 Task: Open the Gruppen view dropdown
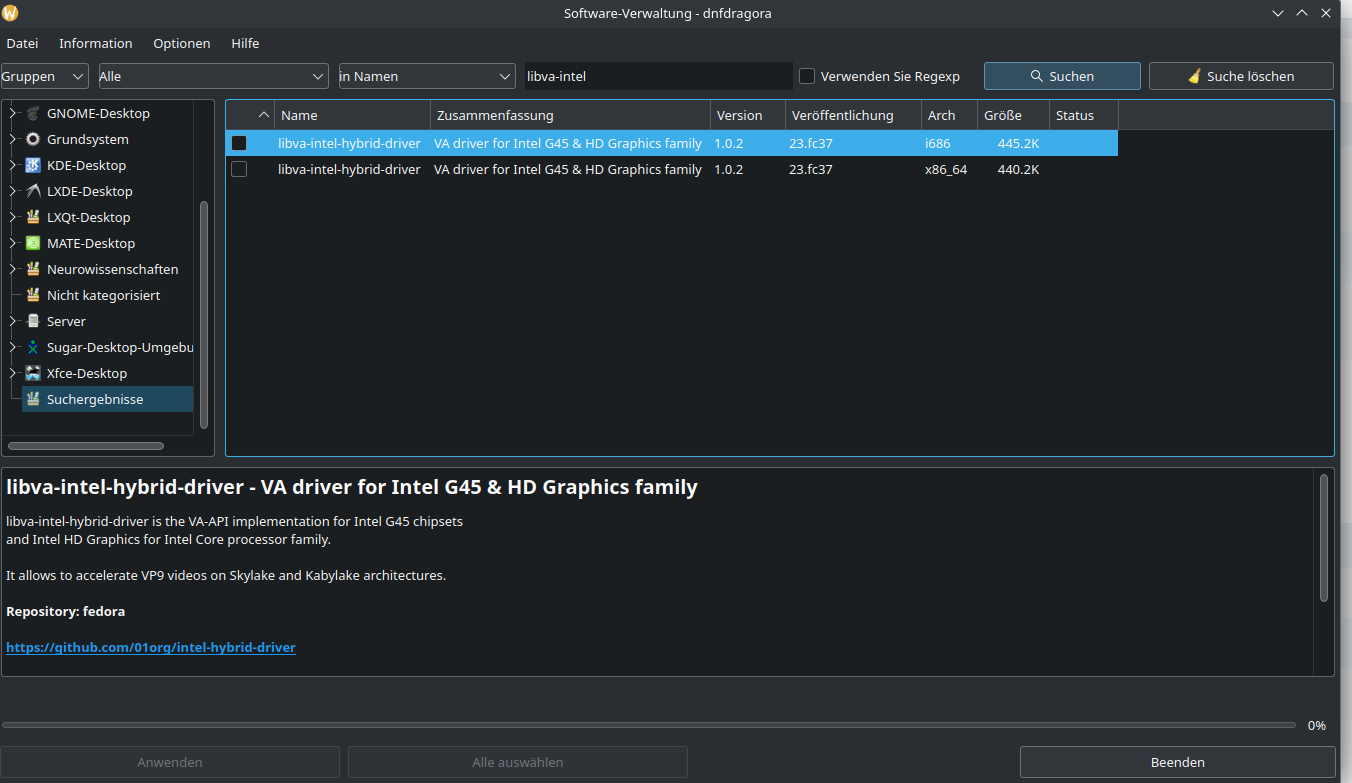pyautogui.click(x=45, y=76)
